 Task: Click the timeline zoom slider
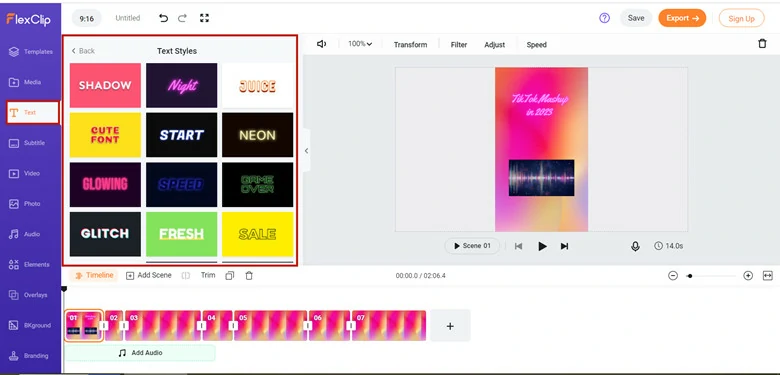(712, 276)
